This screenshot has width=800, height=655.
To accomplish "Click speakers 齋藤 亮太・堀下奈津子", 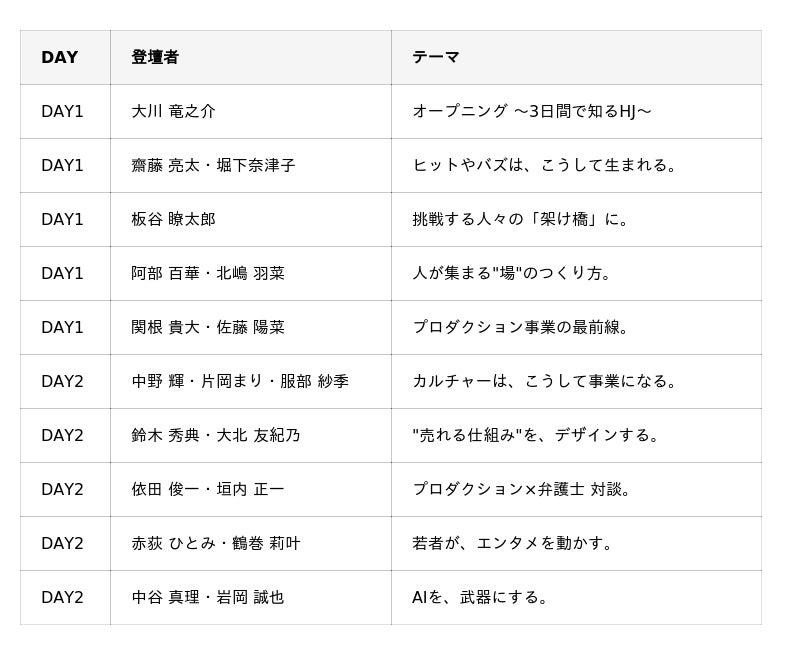I will click(213, 165).
